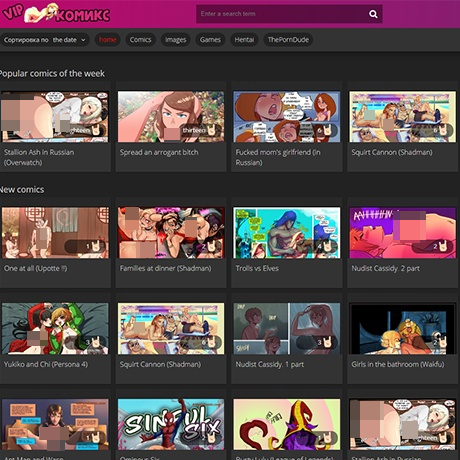Click rock-hand icon on Families at dinner card
The image size is (460, 460).
(212, 247)
